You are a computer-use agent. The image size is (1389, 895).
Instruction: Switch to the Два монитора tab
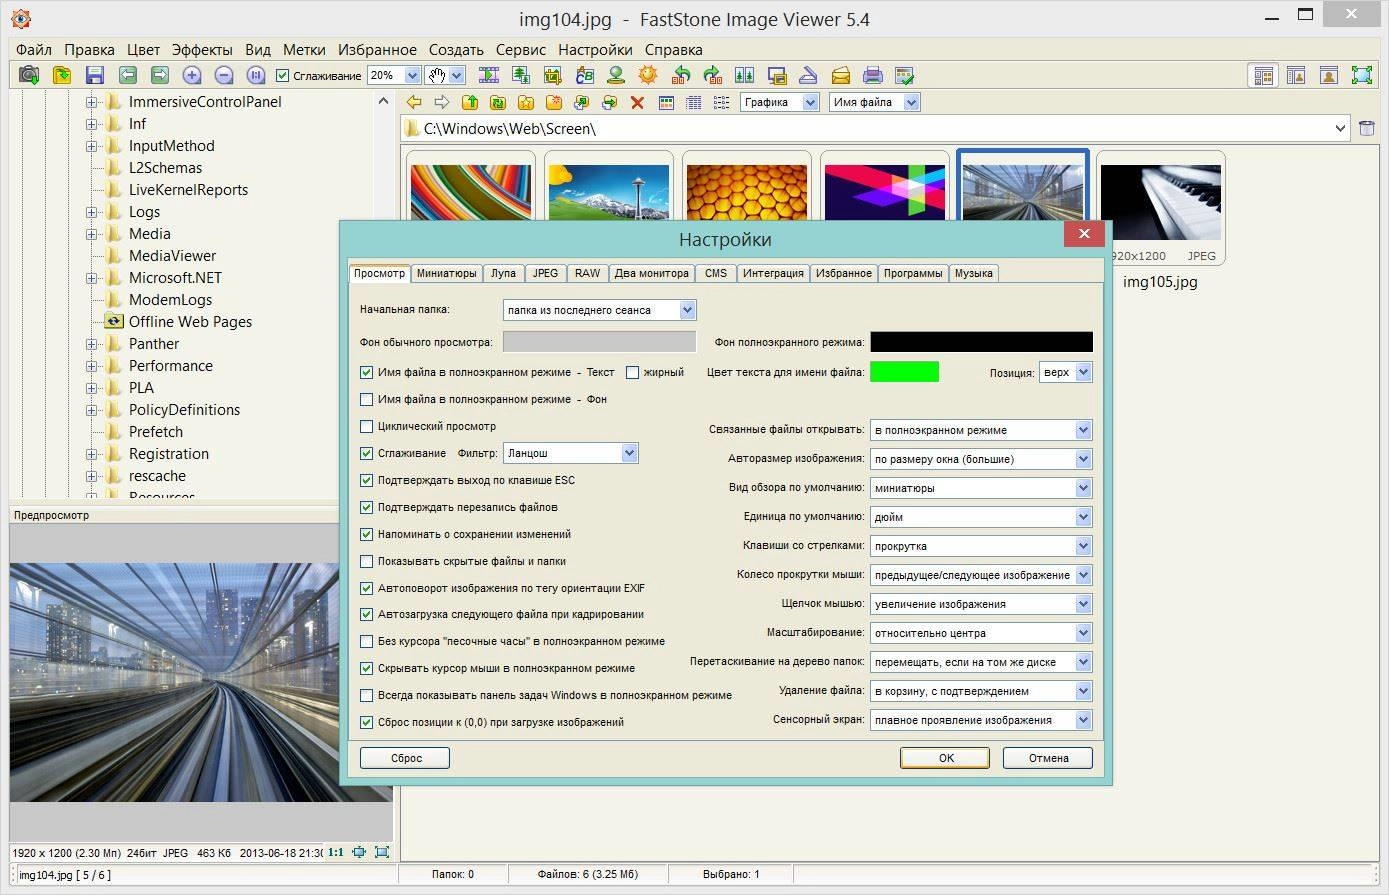(652, 273)
